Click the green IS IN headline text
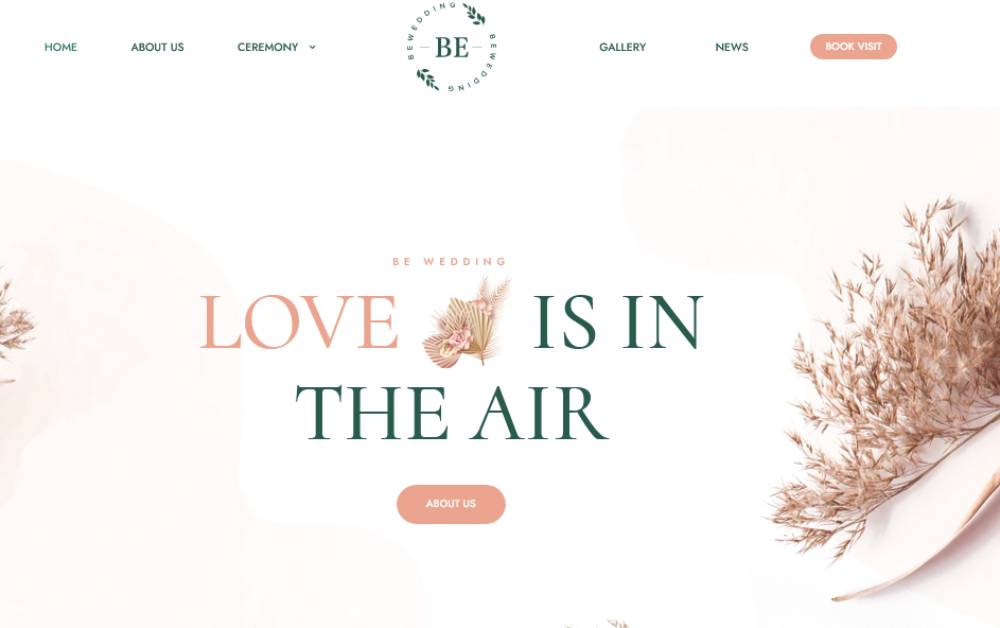The image size is (1000, 628). [x=618, y=322]
